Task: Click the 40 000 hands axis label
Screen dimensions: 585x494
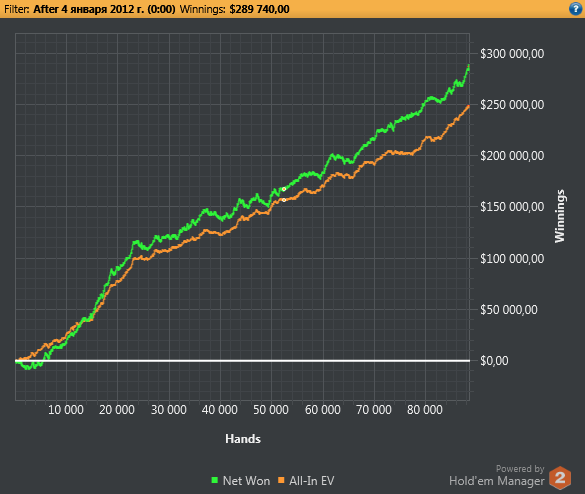Action: 220,410
